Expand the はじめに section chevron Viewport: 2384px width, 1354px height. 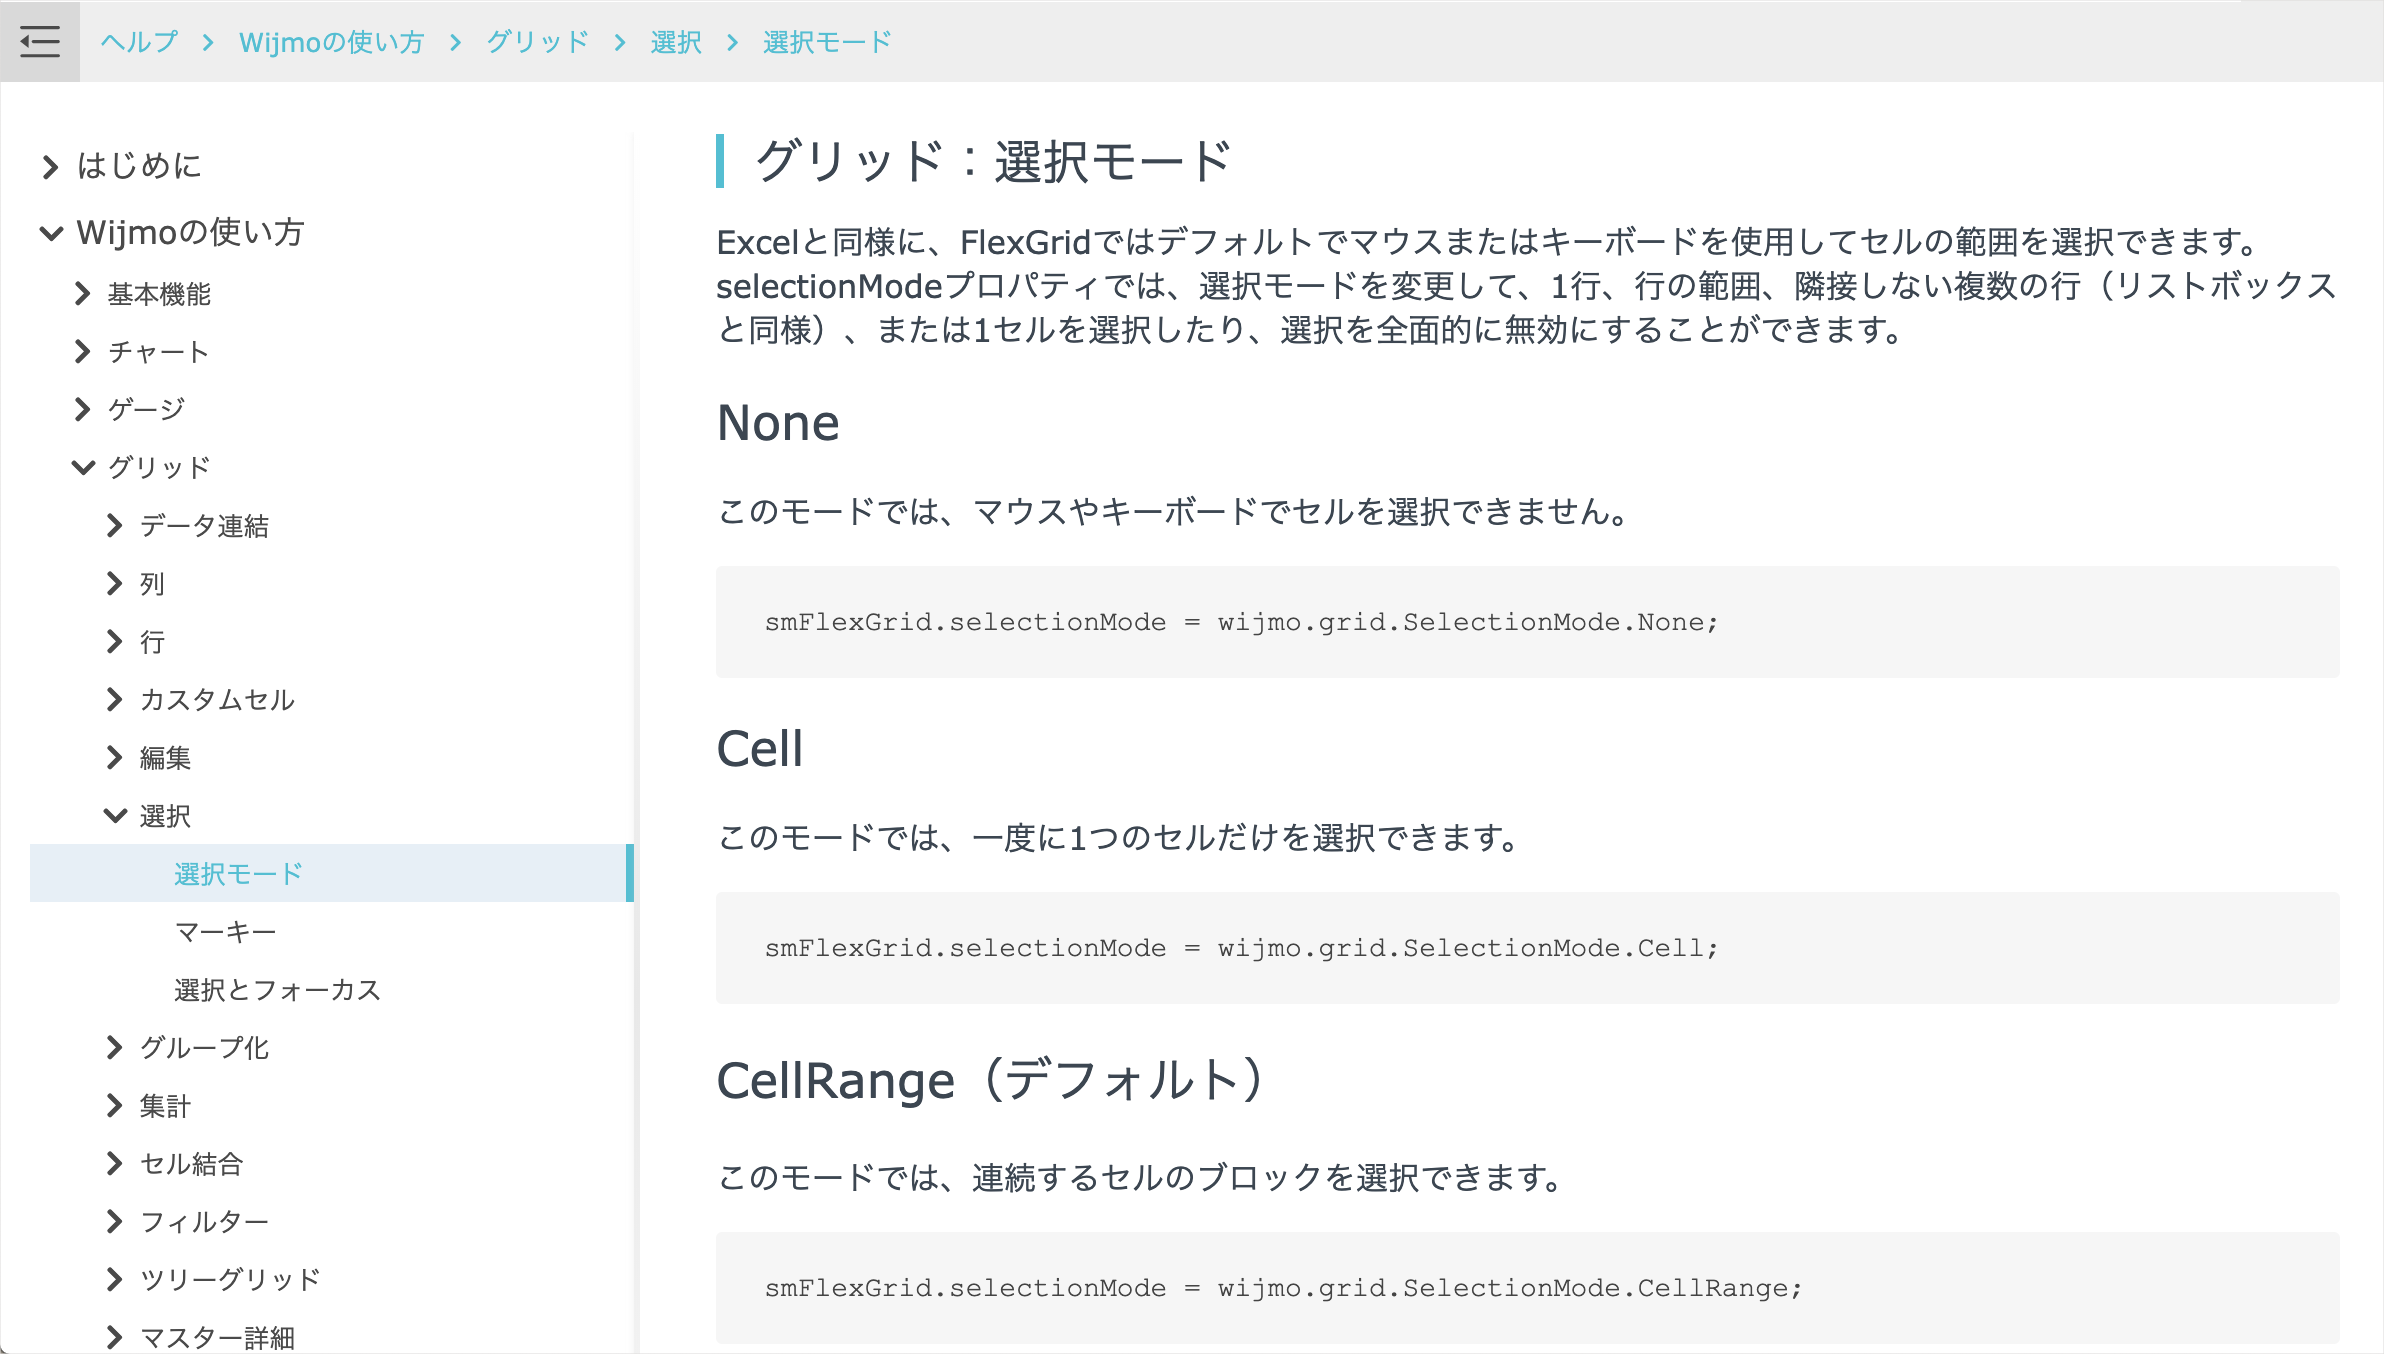(x=50, y=166)
